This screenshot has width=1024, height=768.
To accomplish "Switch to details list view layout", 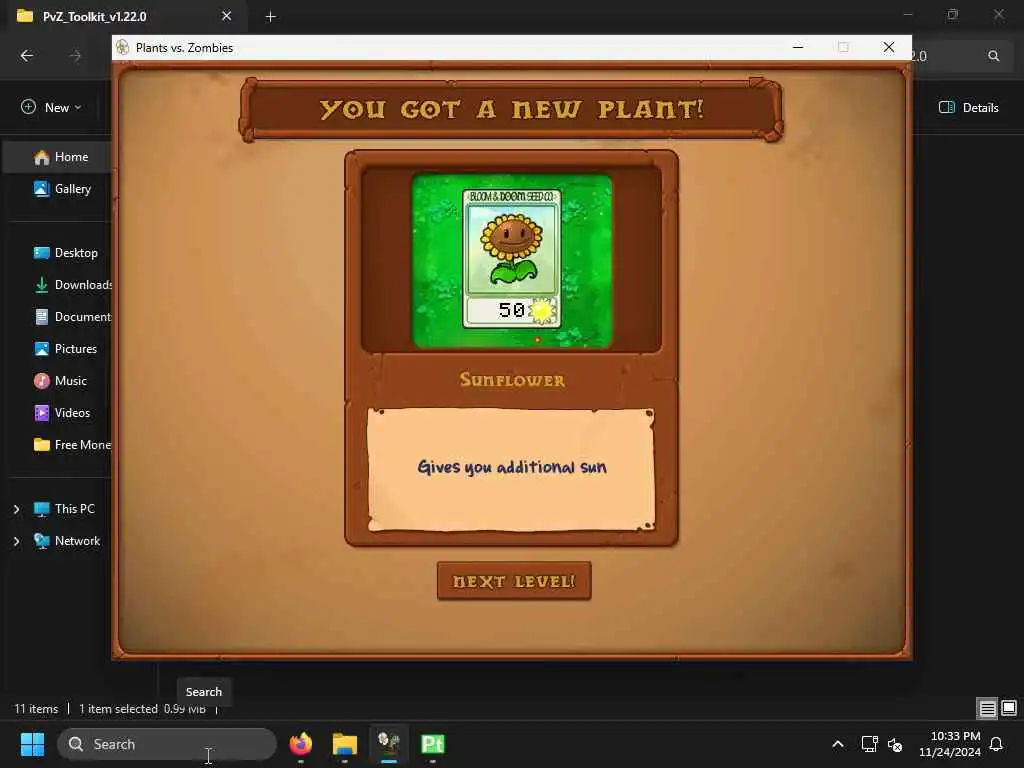I will coord(987,708).
